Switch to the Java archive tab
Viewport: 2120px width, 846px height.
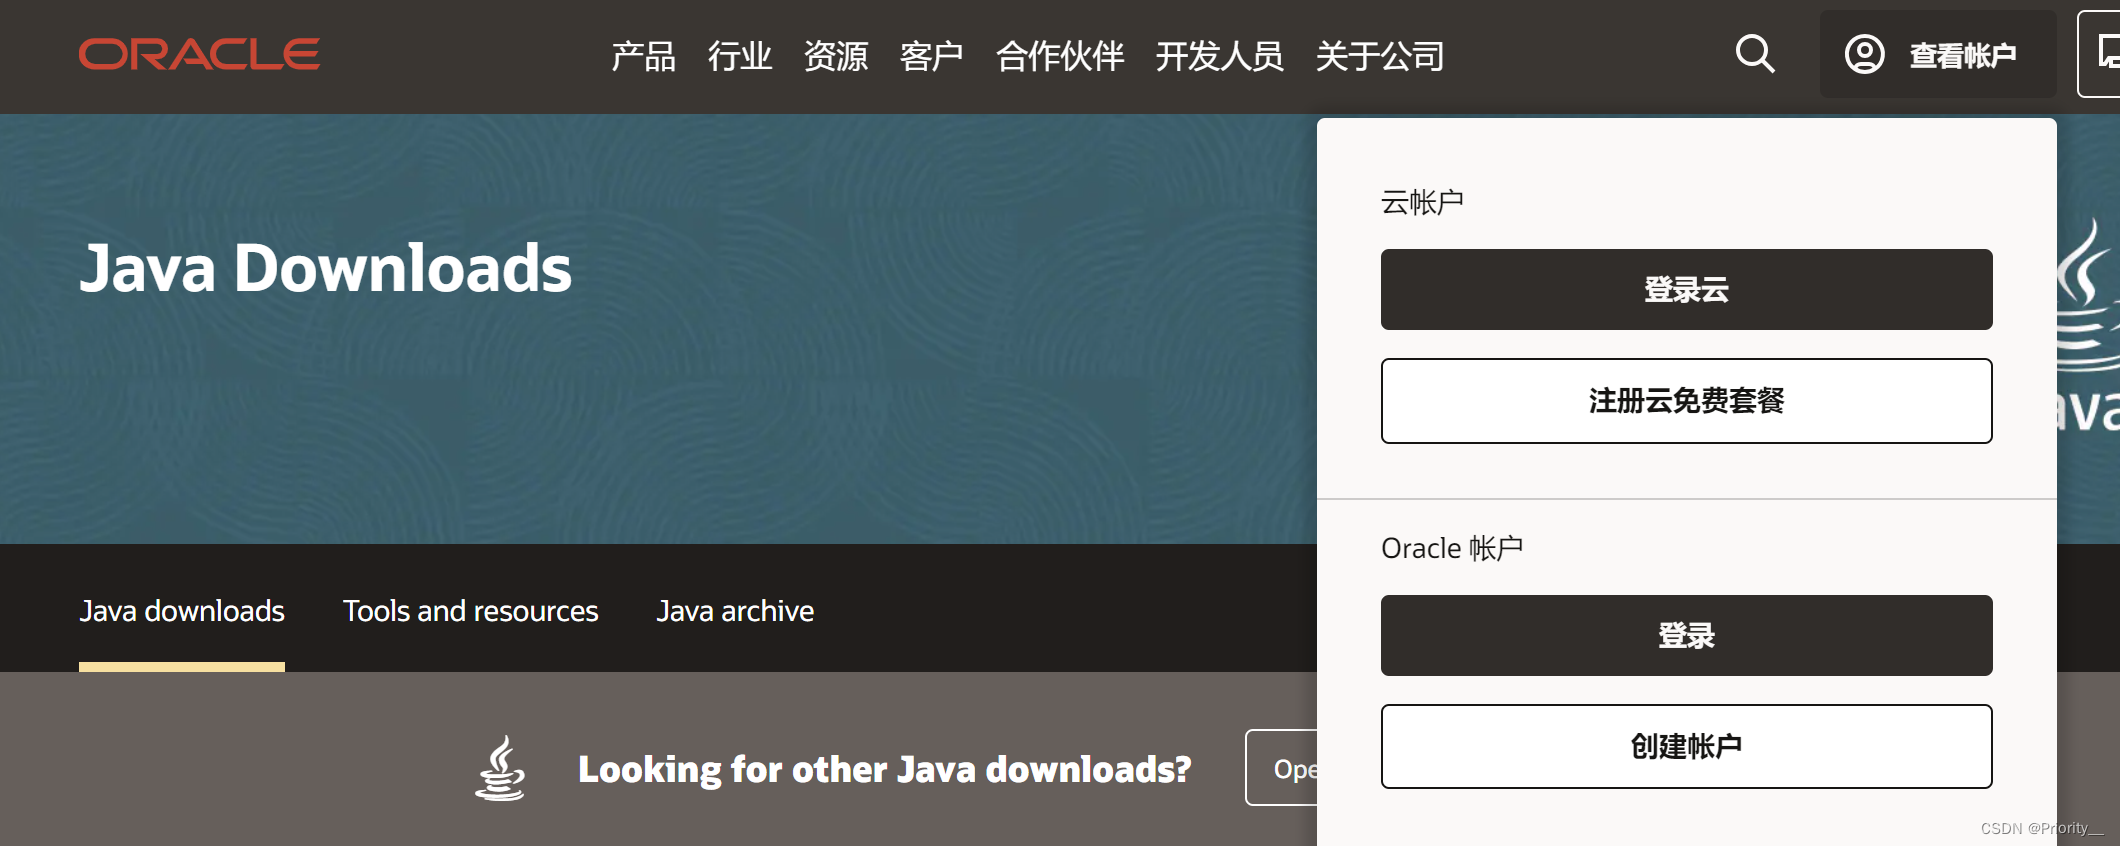[x=735, y=611]
